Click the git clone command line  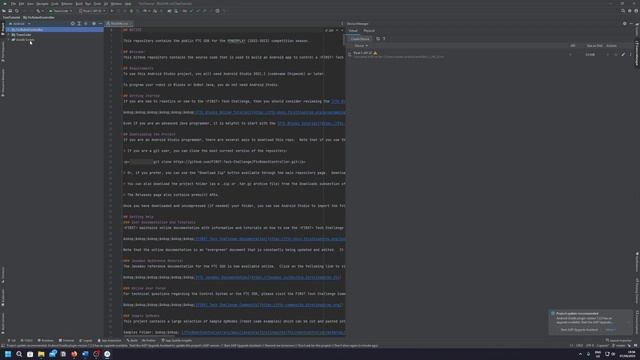coord(214,162)
